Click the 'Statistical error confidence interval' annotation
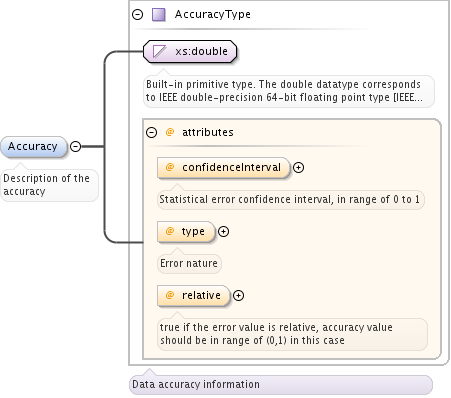451x398 pixels. tap(291, 200)
